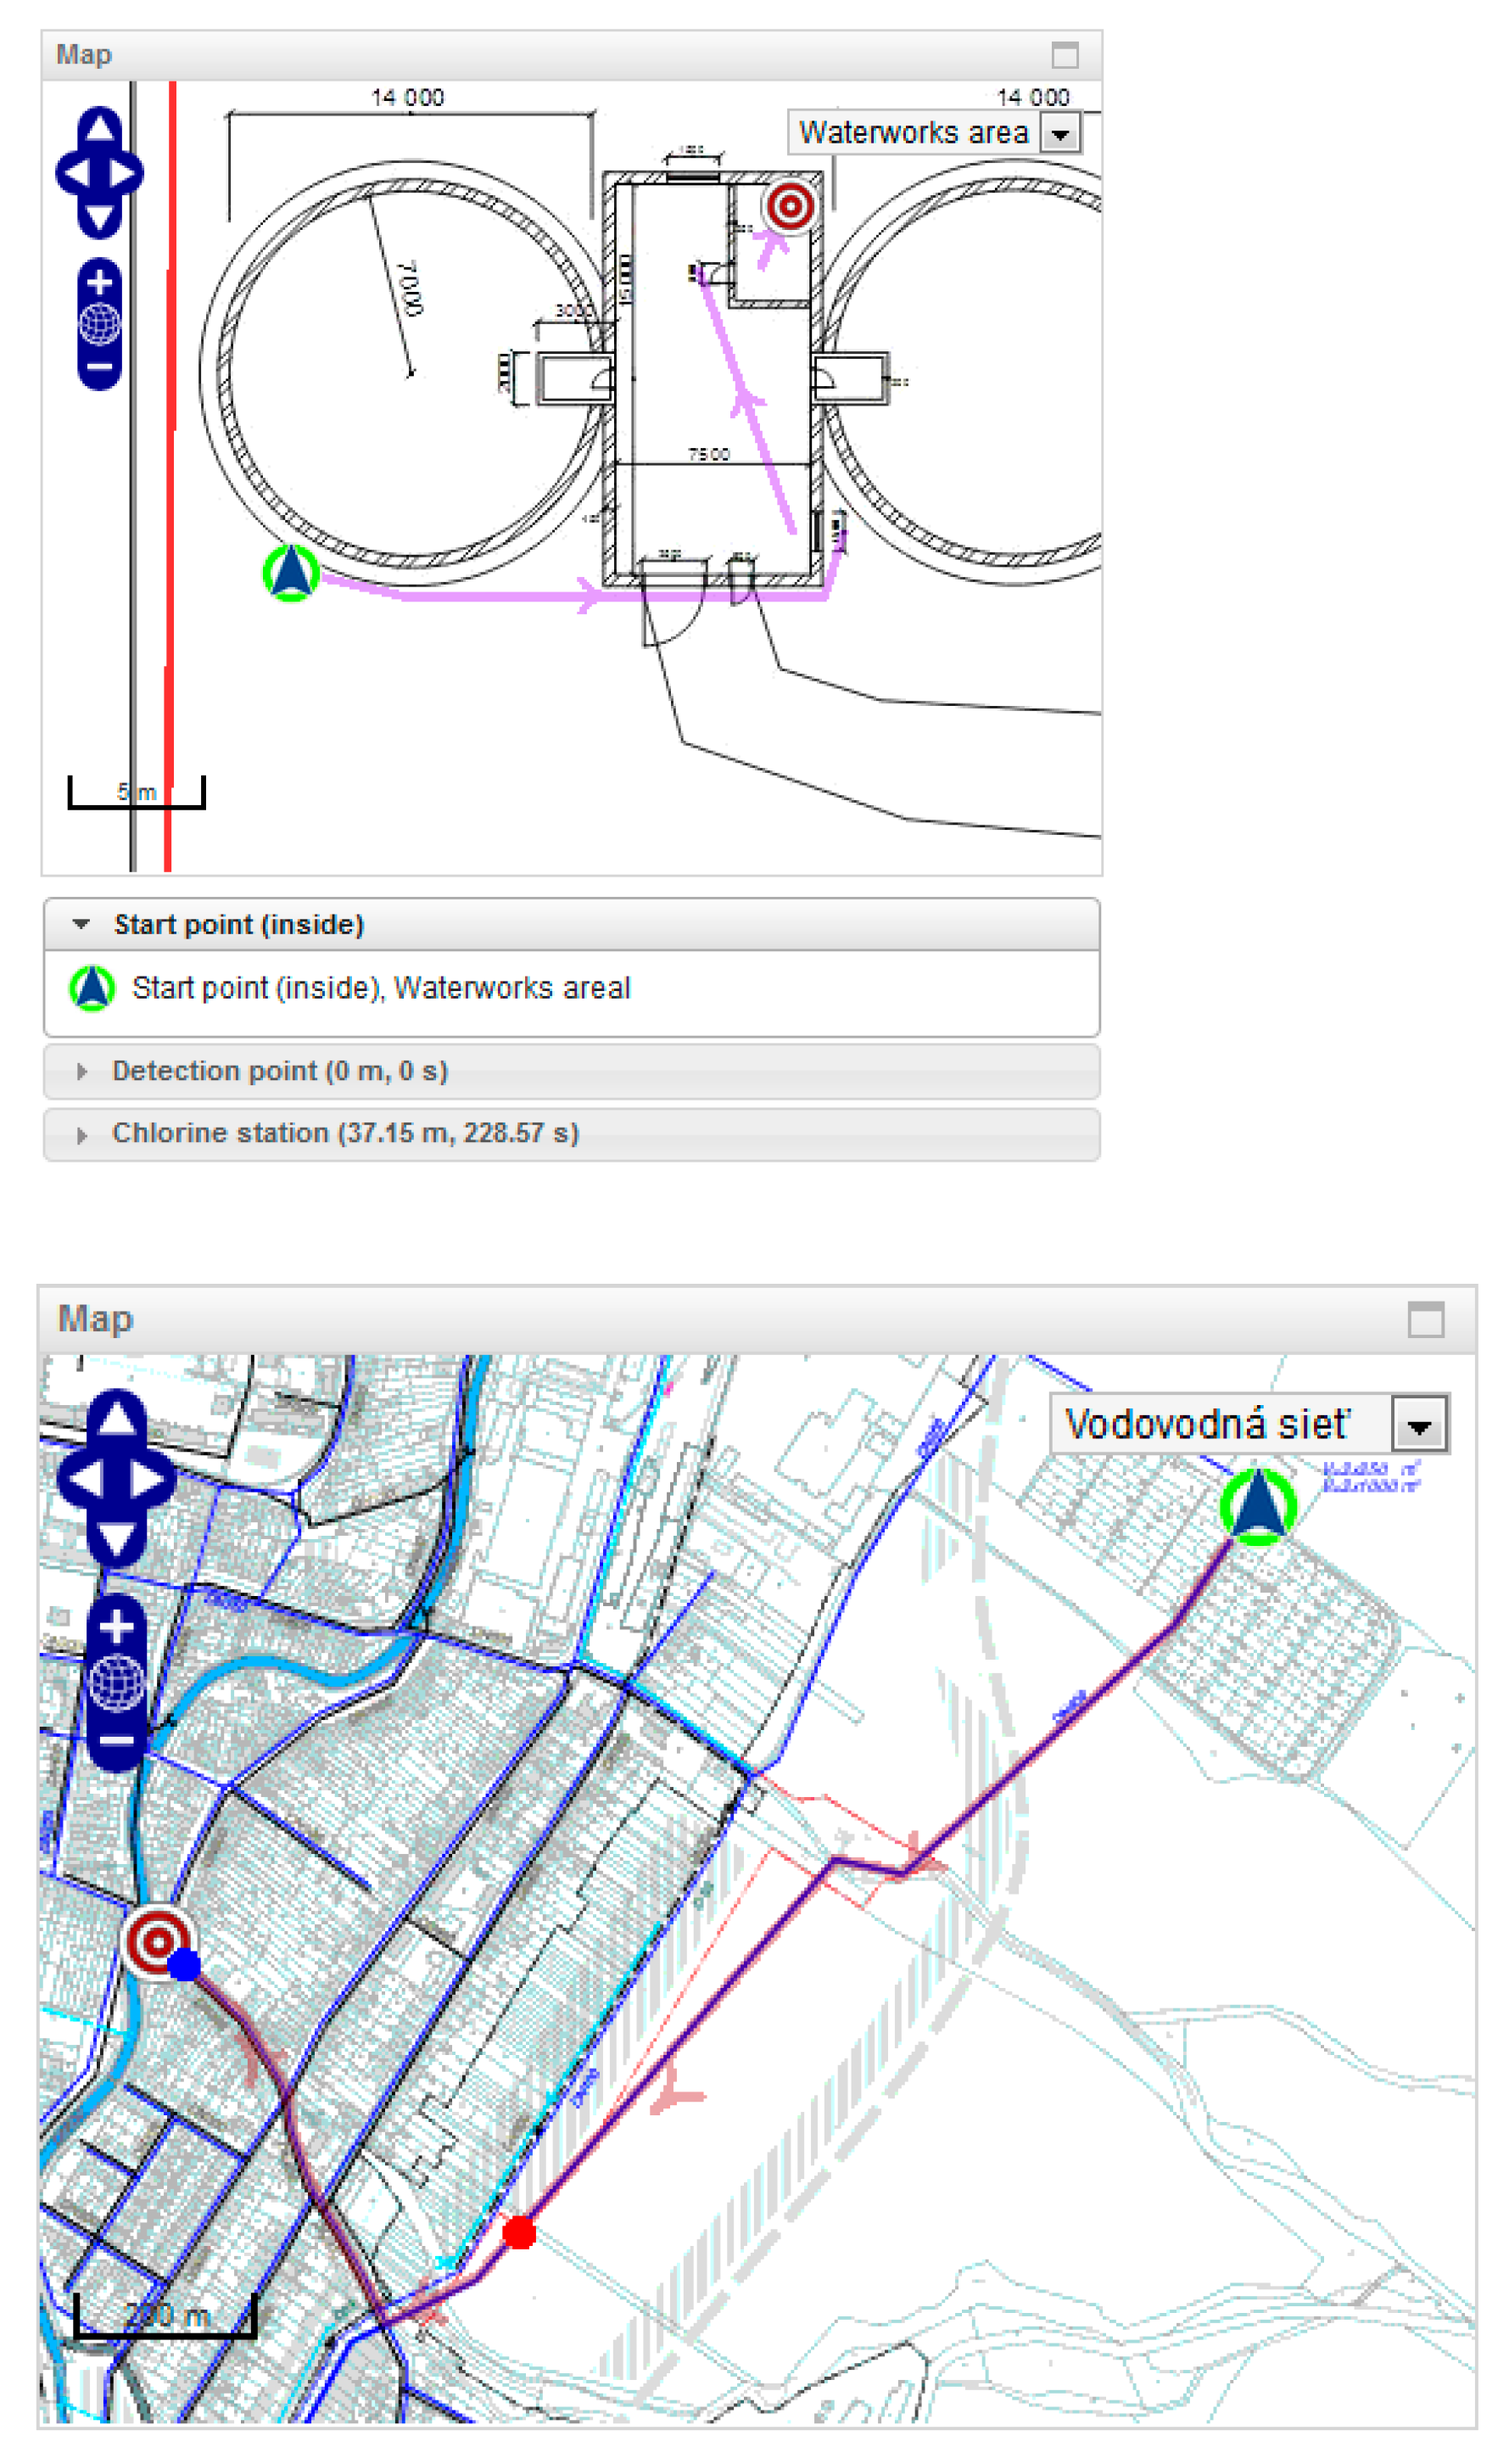The height and width of the screenshot is (2464, 1509).
Task: Maximize the lower Map panel
Action: [1425, 1320]
